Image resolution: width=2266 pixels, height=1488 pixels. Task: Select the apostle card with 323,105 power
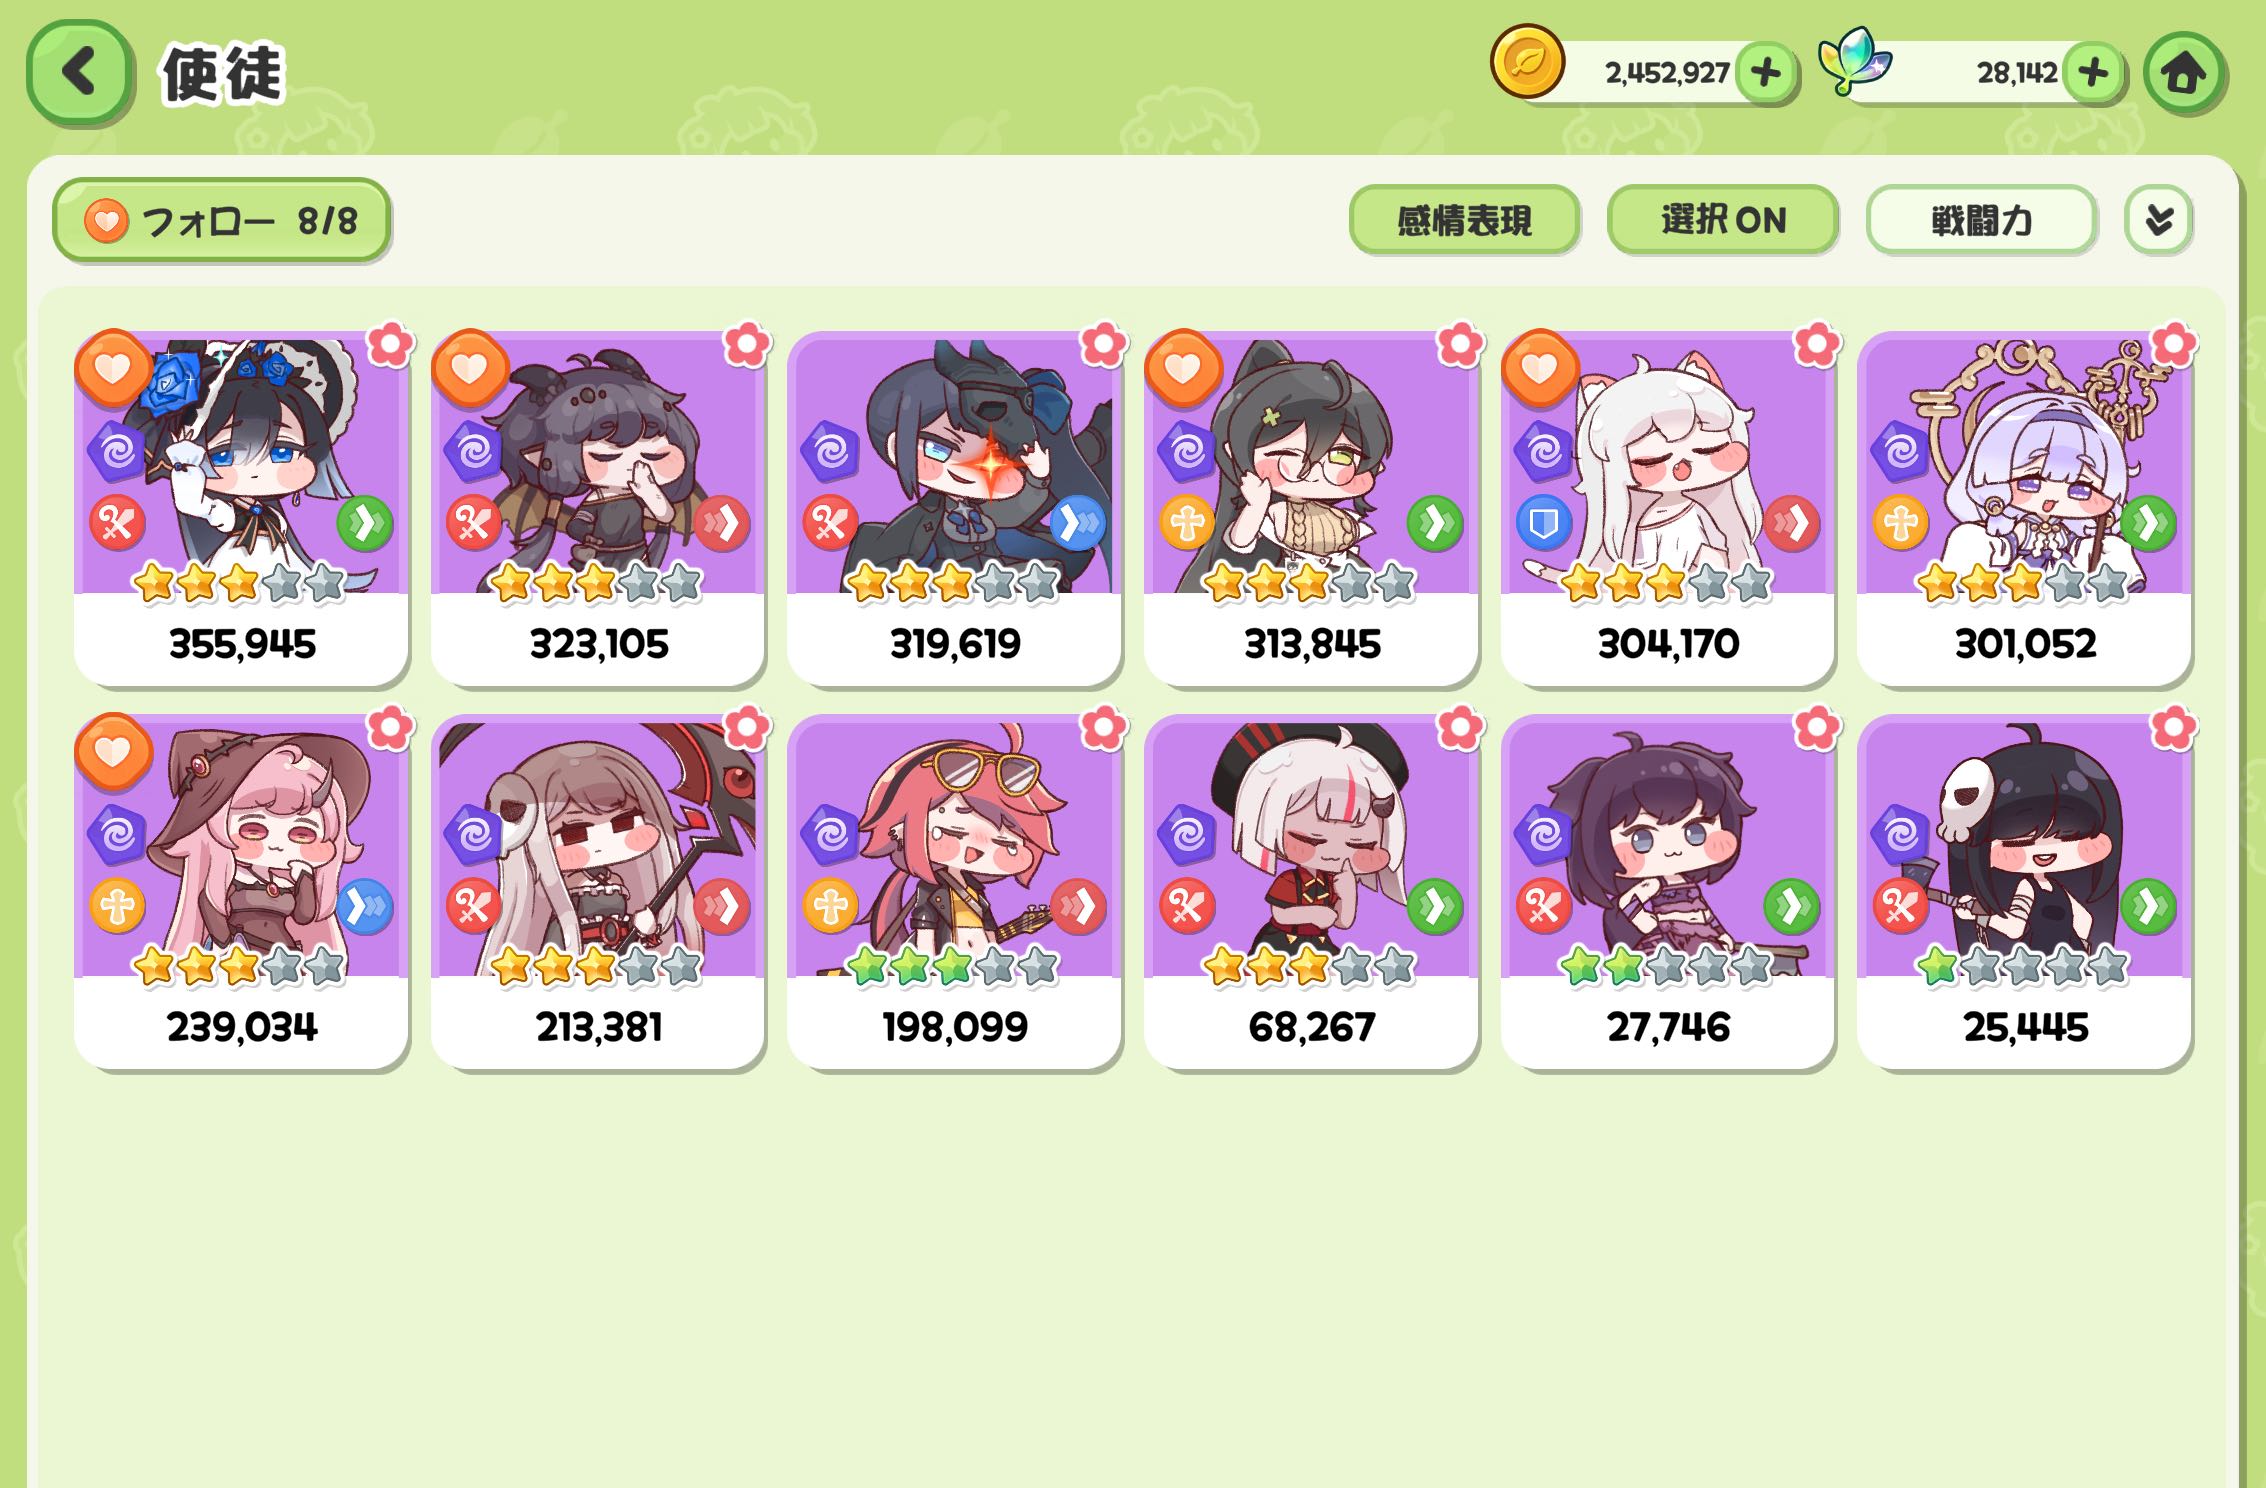(x=598, y=508)
